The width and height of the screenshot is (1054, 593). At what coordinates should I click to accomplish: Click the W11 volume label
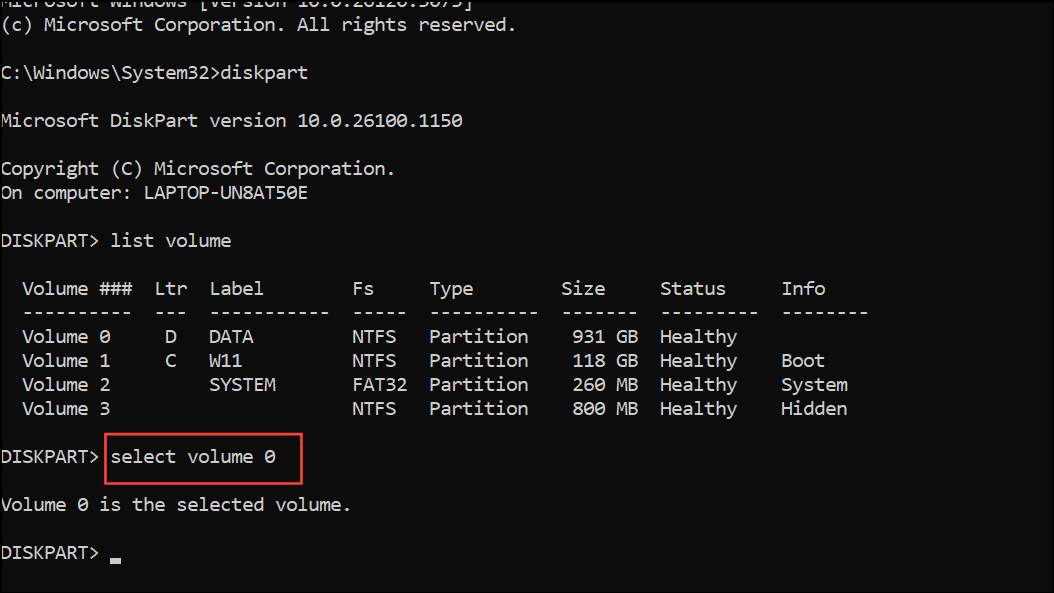click(225, 361)
